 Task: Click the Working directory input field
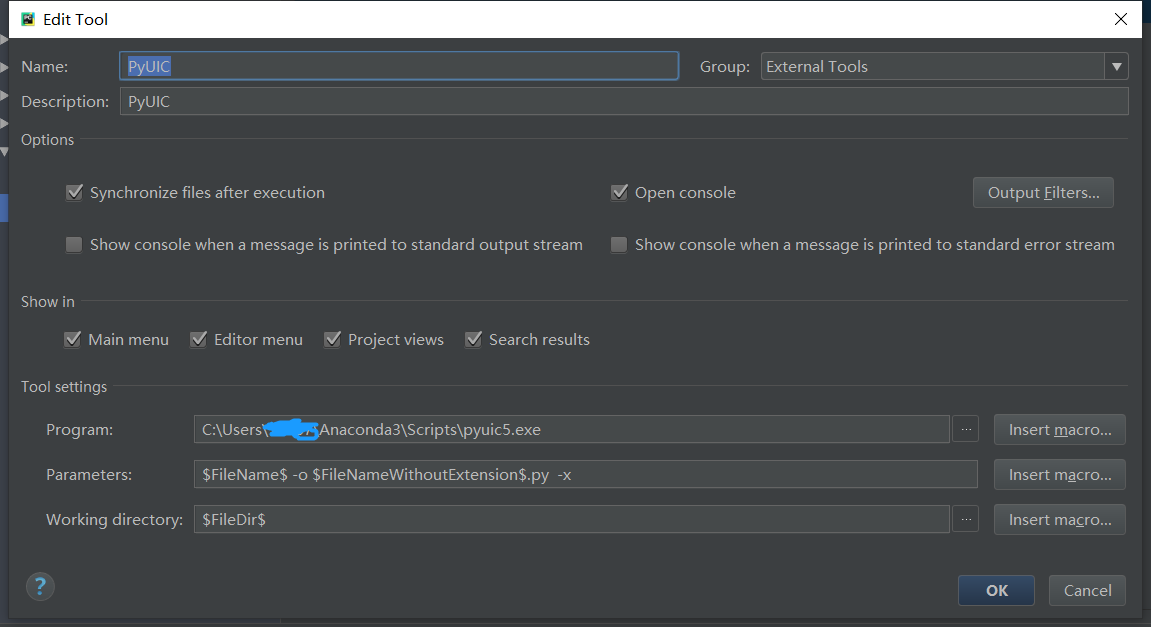click(572, 520)
